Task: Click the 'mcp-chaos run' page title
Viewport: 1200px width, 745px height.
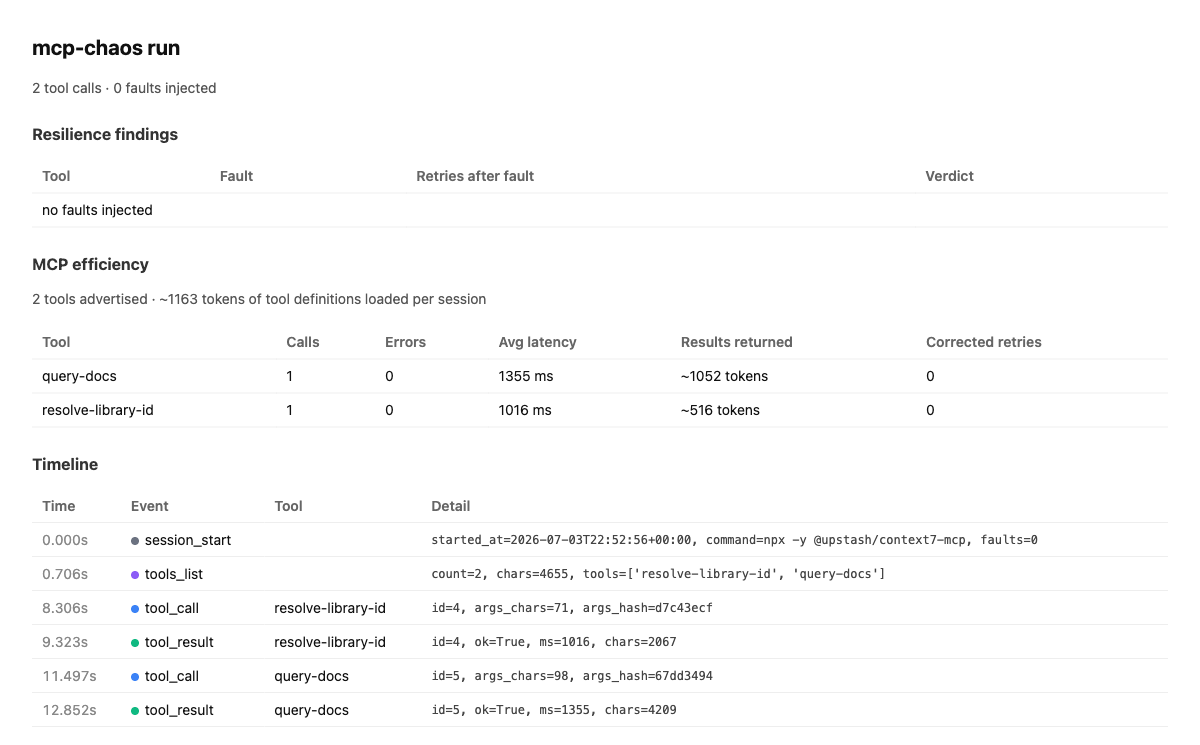Action: [x=106, y=48]
